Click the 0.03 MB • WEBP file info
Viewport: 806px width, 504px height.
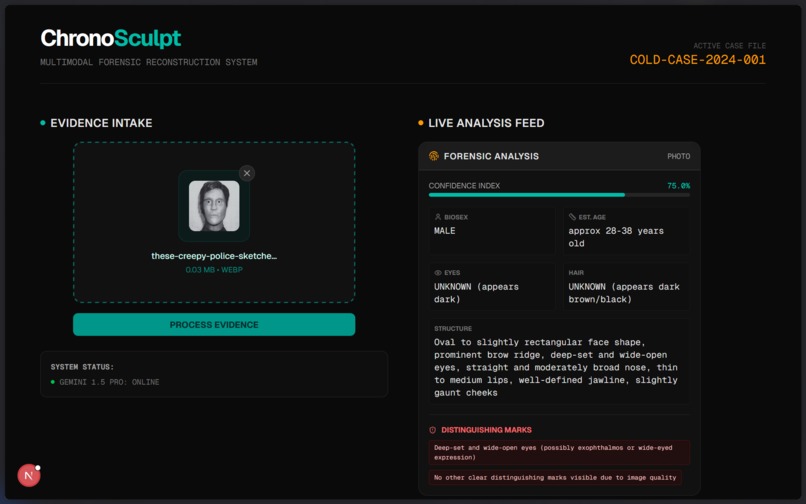pyautogui.click(x=214, y=269)
